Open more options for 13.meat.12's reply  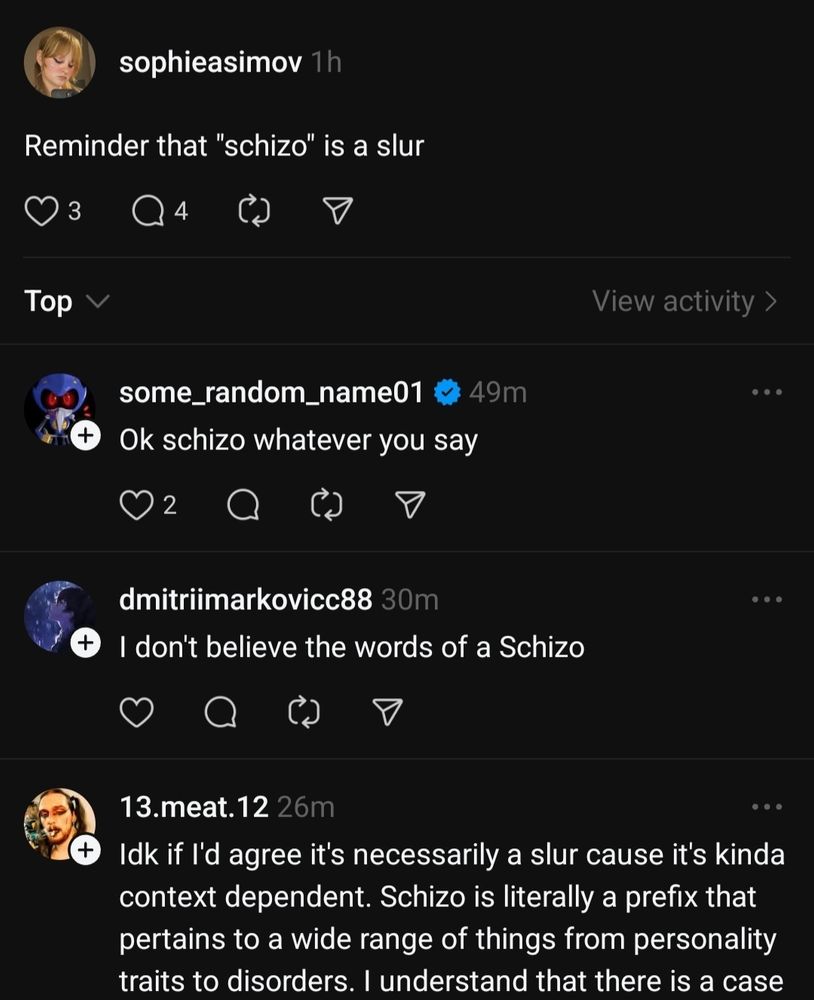[767, 806]
